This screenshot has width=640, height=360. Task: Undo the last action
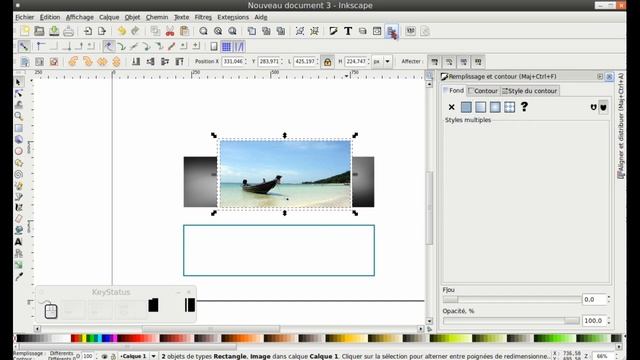point(121,31)
